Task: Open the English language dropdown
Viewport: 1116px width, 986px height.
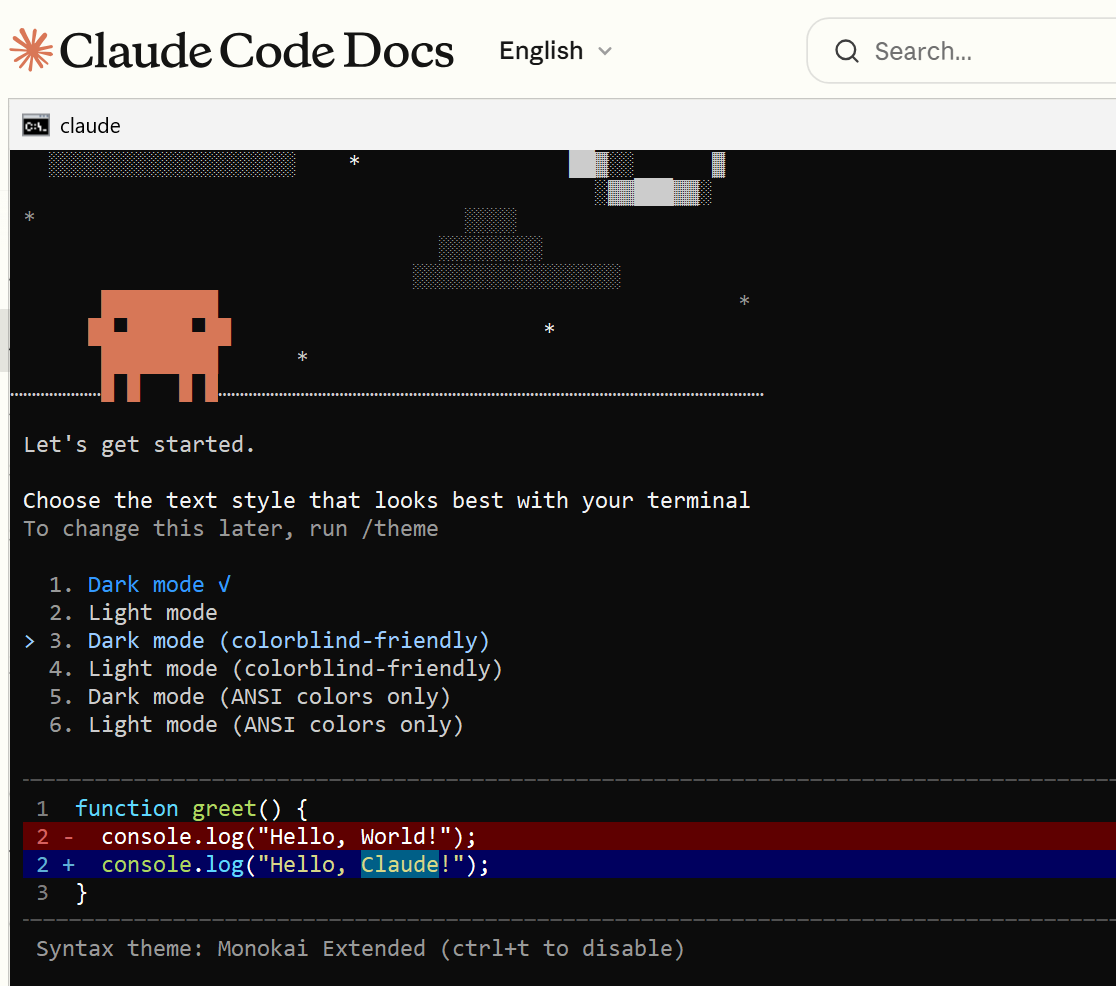Action: coord(555,51)
